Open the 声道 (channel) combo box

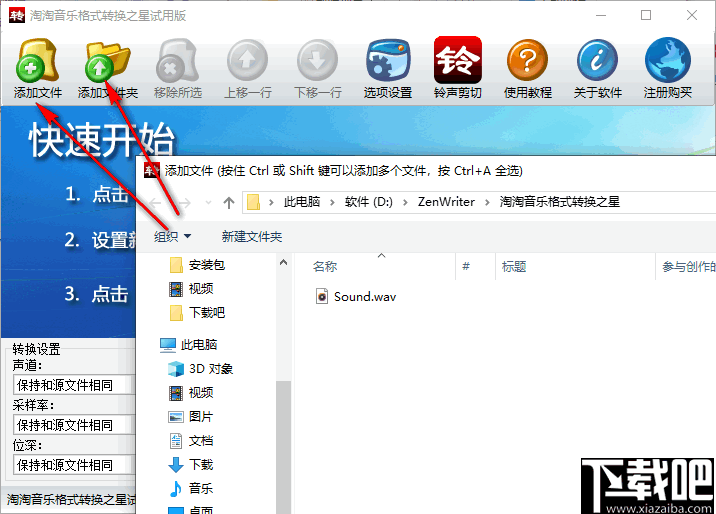74,385
